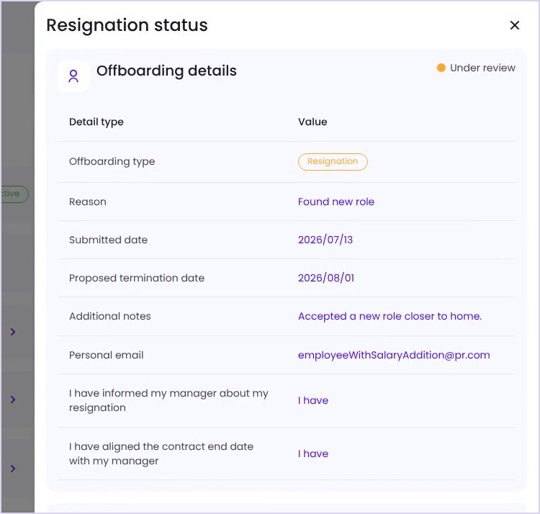Expand the third chevron in left sidebar
The width and height of the screenshot is (540, 514).
pos(13,468)
